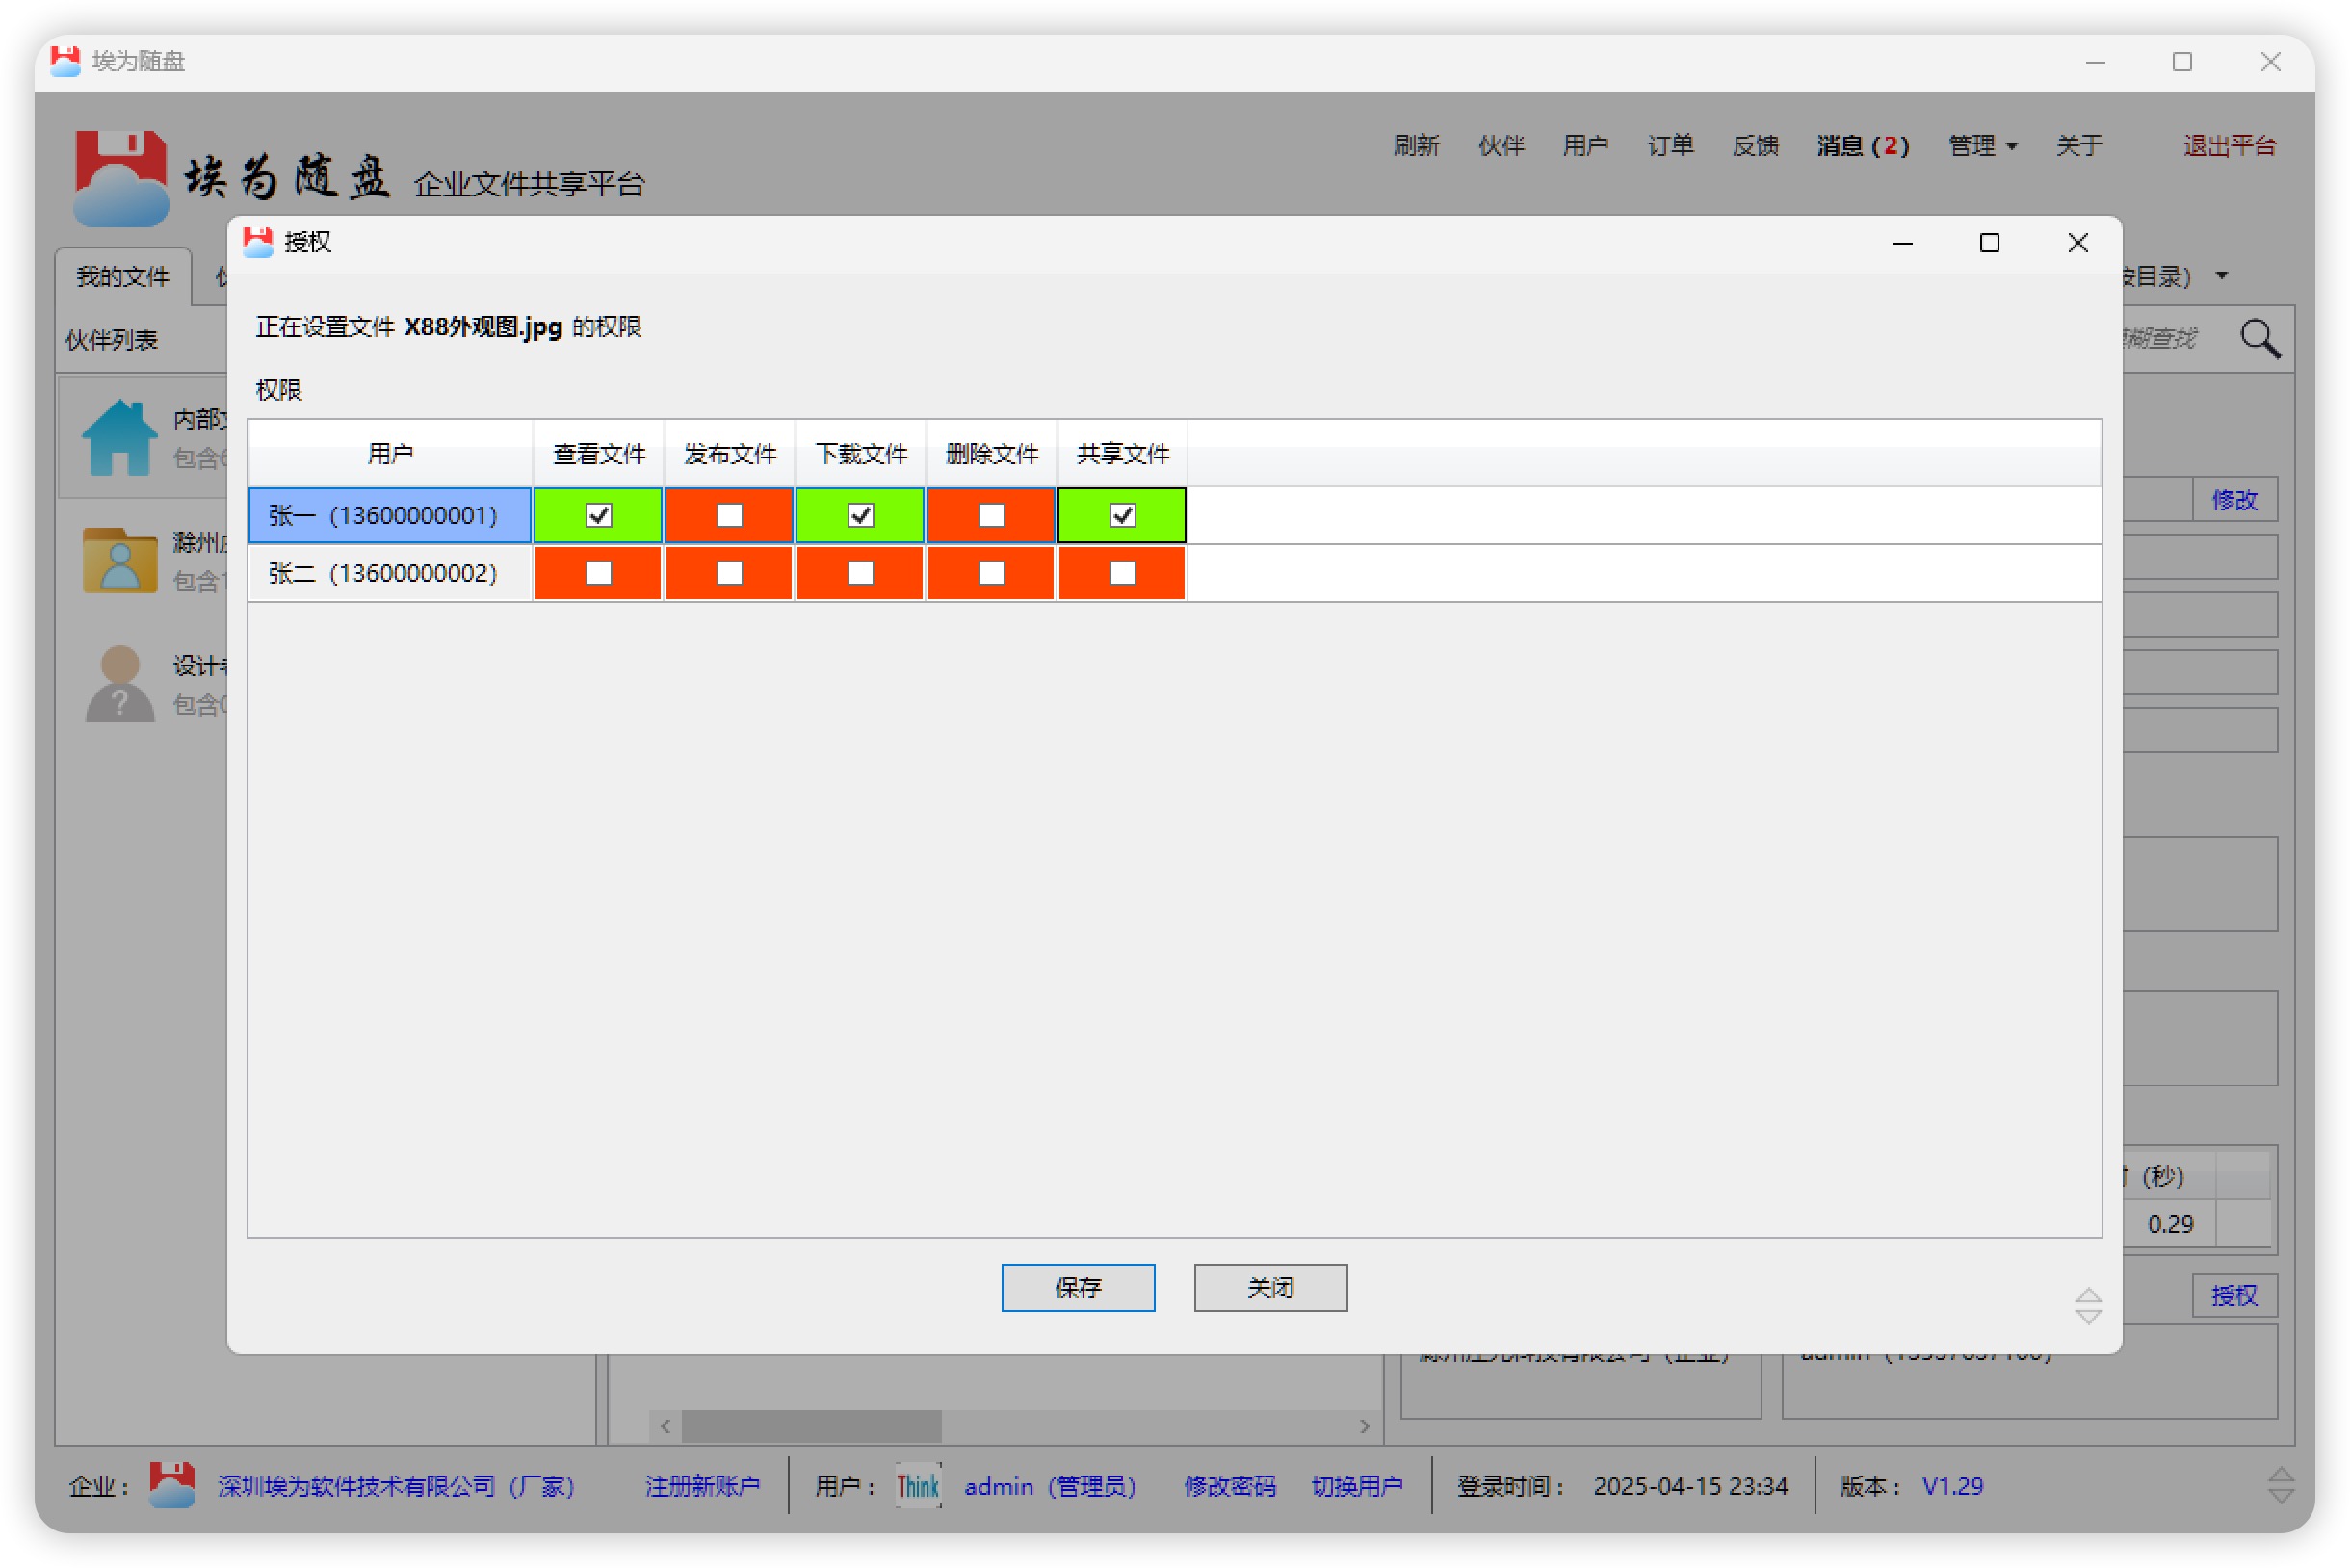The width and height of the screenshot is (2350, 1568).
Task: Click the dialog resize up-down arrows
Action: [x=2087, y=1306]
